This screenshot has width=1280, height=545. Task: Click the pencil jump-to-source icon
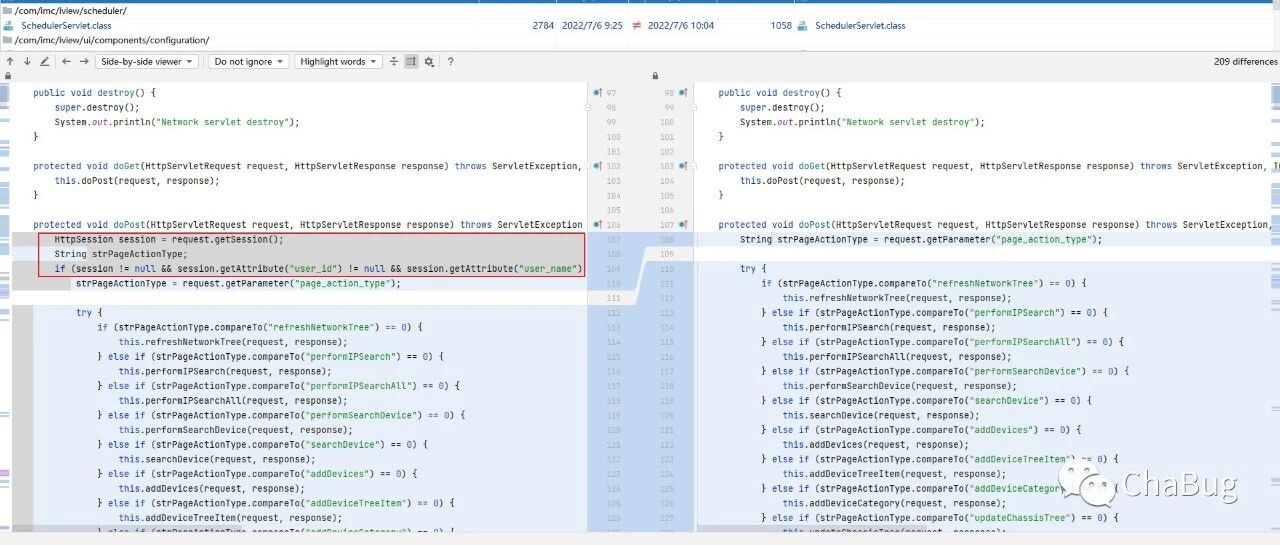44,61
